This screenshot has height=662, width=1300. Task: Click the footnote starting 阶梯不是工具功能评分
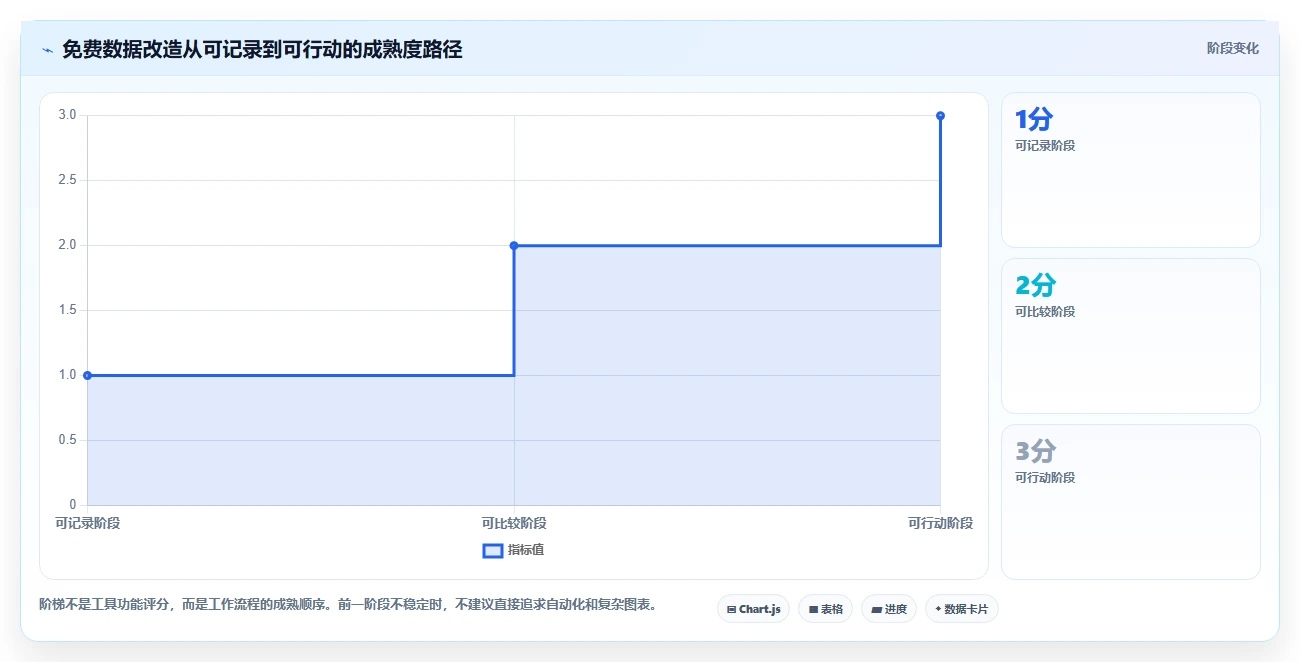pos(348,605)
